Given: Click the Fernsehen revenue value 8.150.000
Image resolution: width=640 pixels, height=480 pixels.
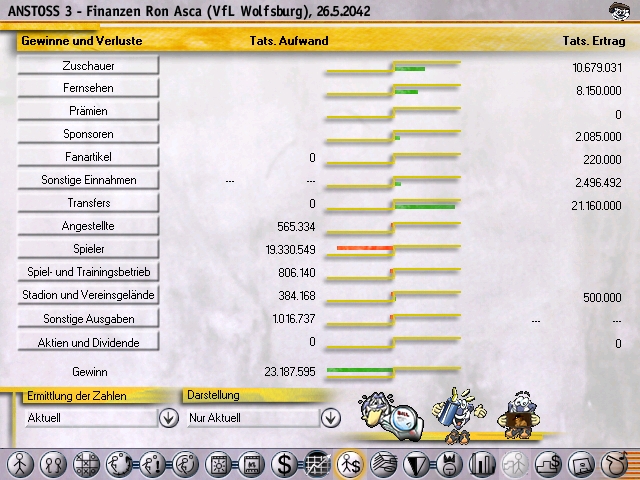Looking at the screenshot, I should [599, 90].
